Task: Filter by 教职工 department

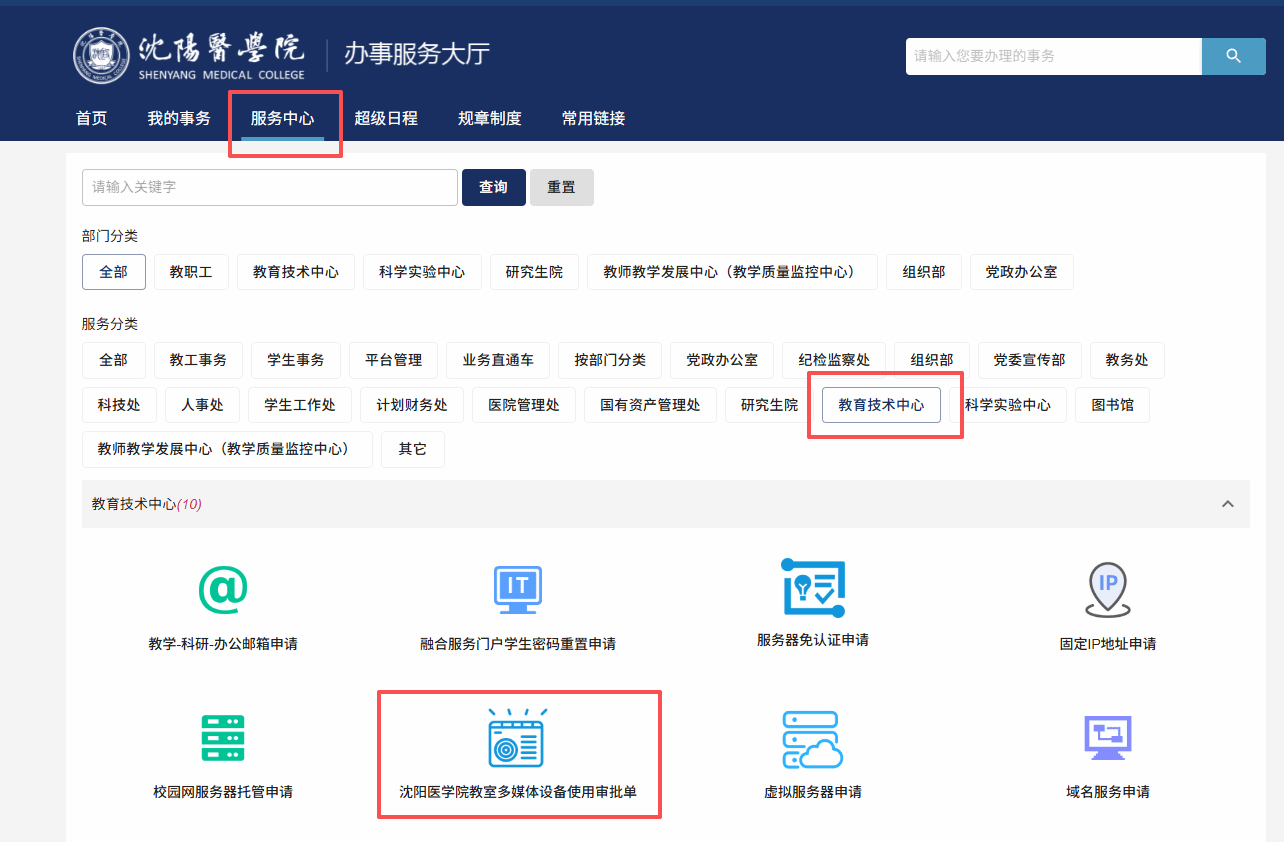Action: click(191, 272)
